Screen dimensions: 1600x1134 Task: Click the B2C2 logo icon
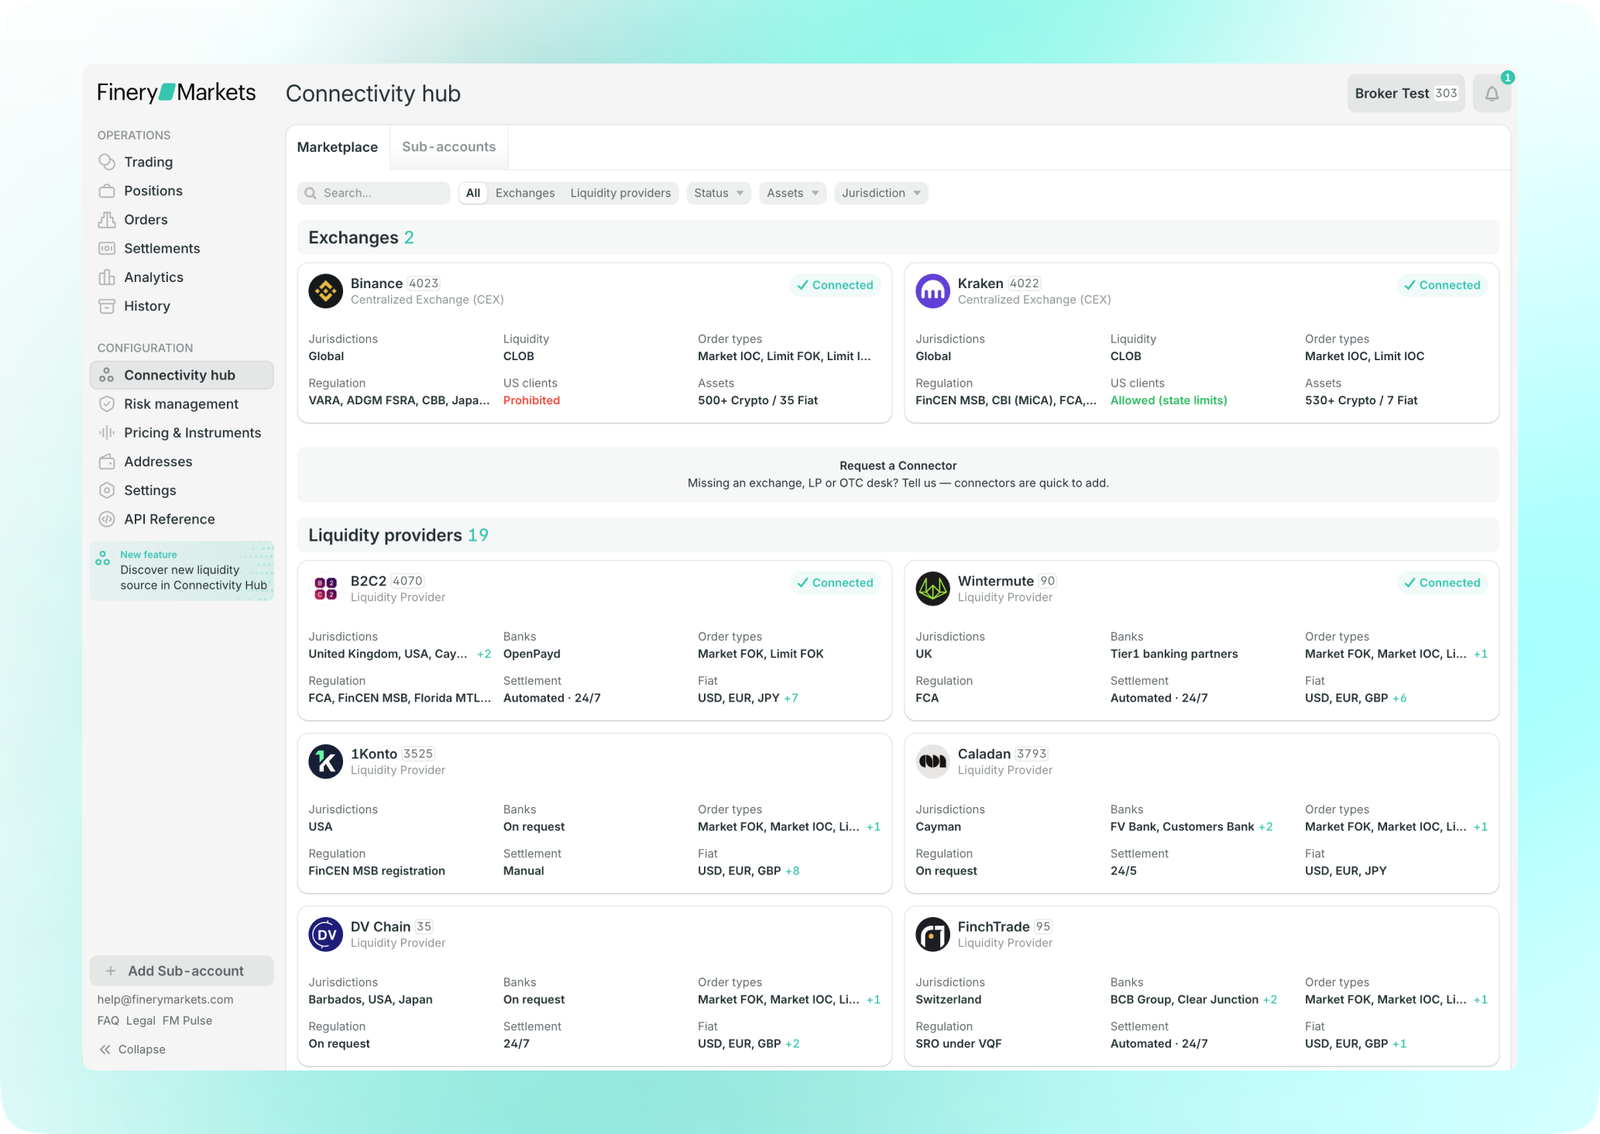point(325,588)
